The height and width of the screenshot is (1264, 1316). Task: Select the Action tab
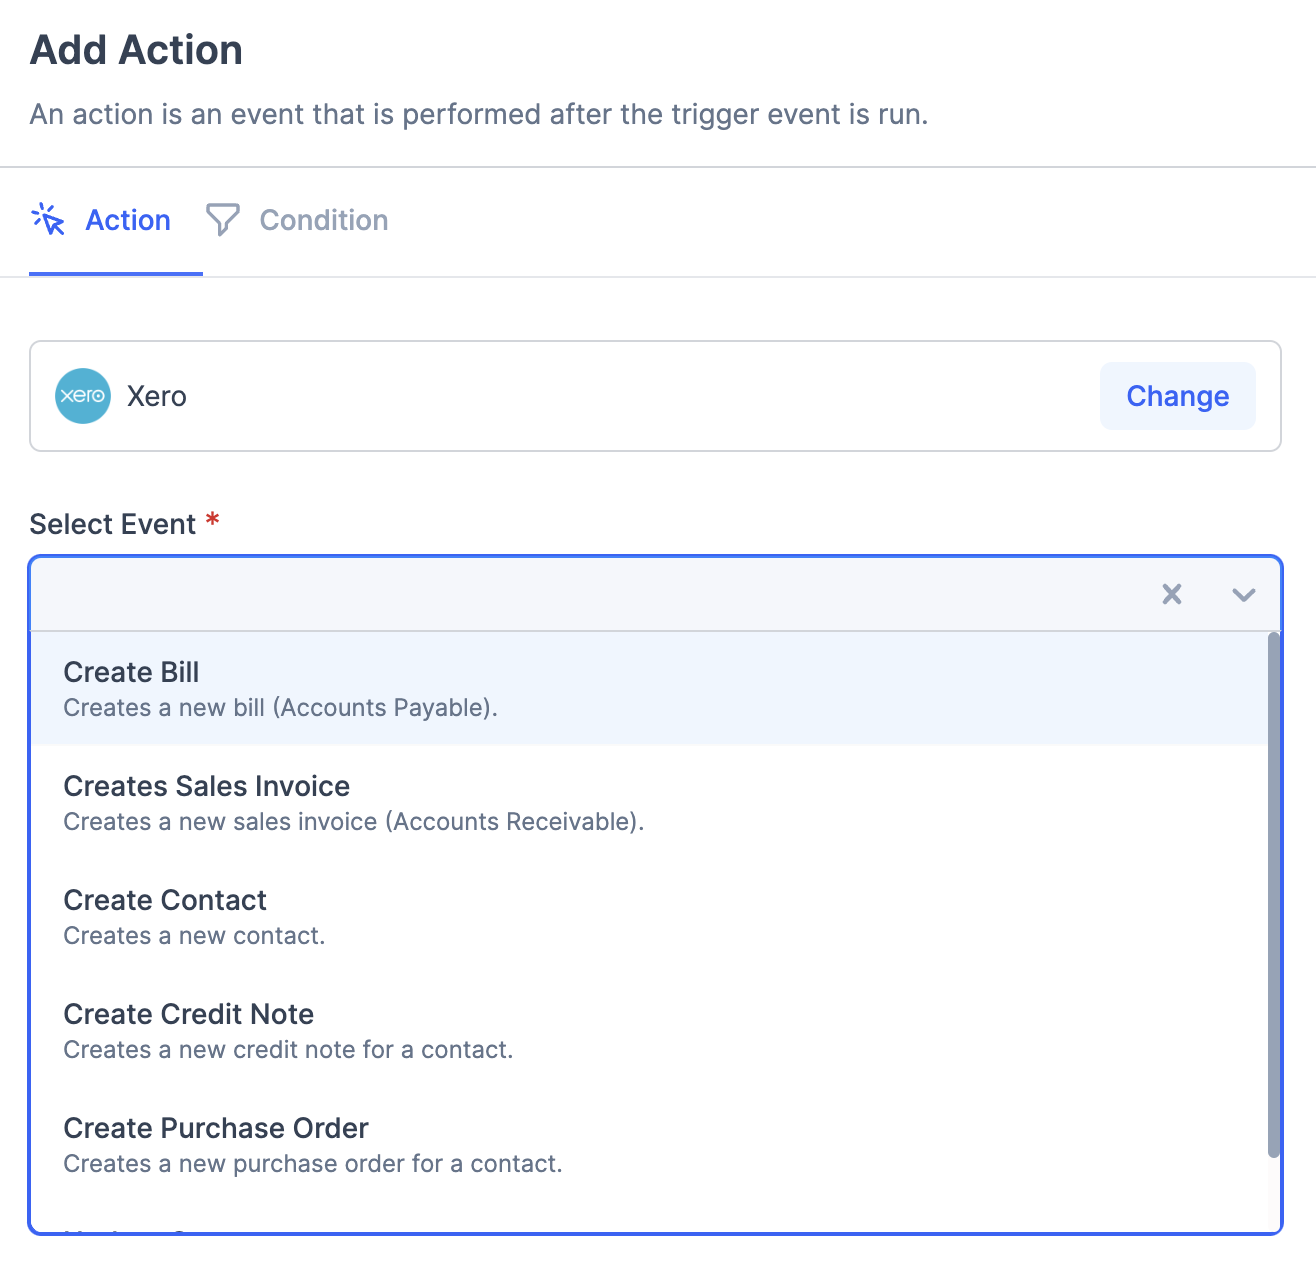point(127,220)
